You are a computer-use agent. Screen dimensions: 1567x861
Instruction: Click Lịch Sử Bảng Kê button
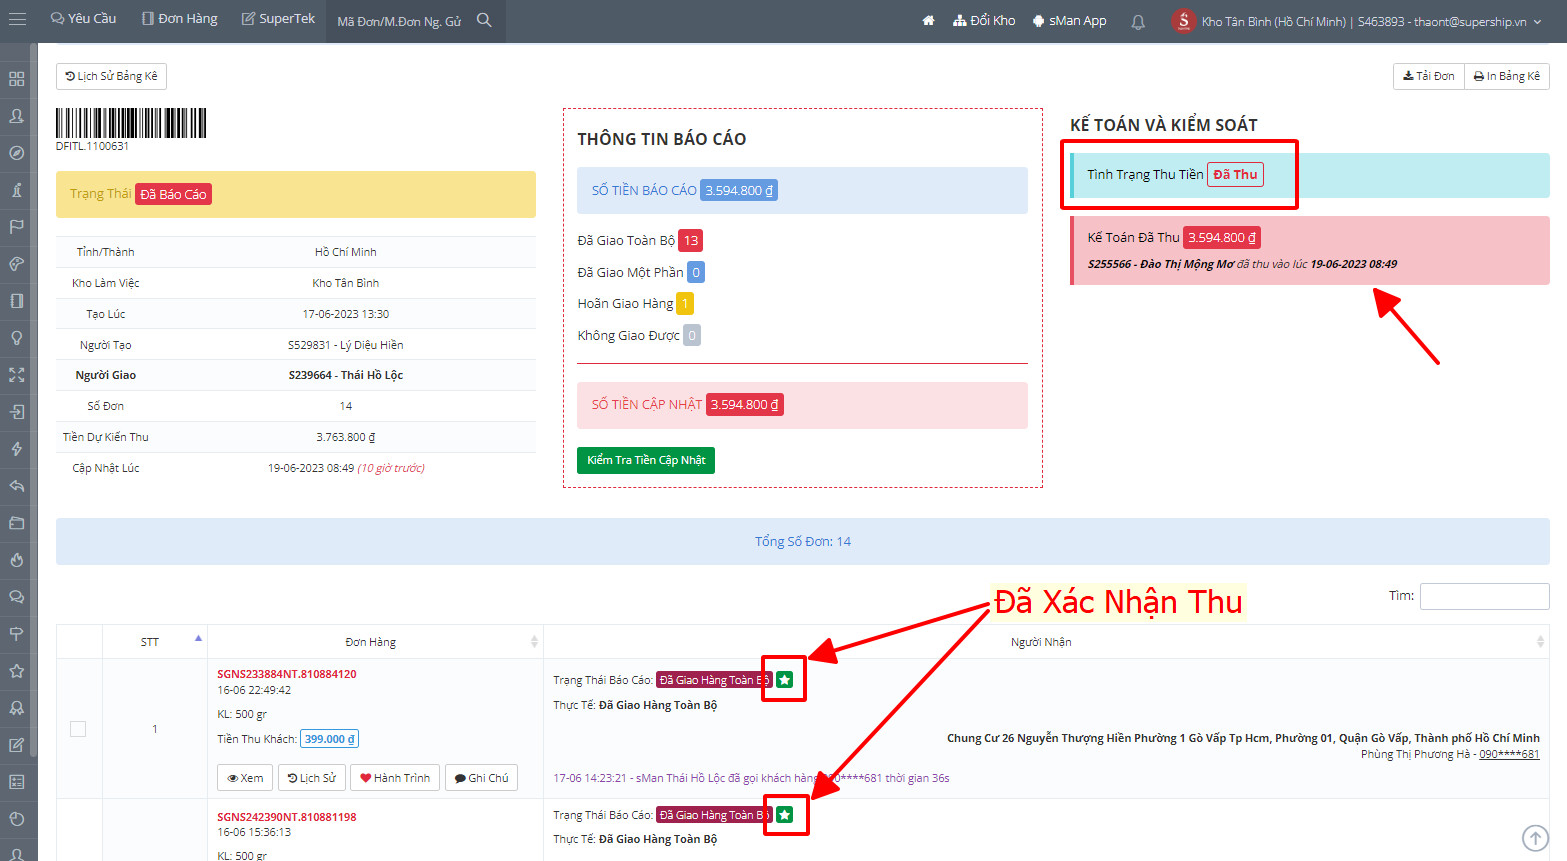click(x=111, y=76)
